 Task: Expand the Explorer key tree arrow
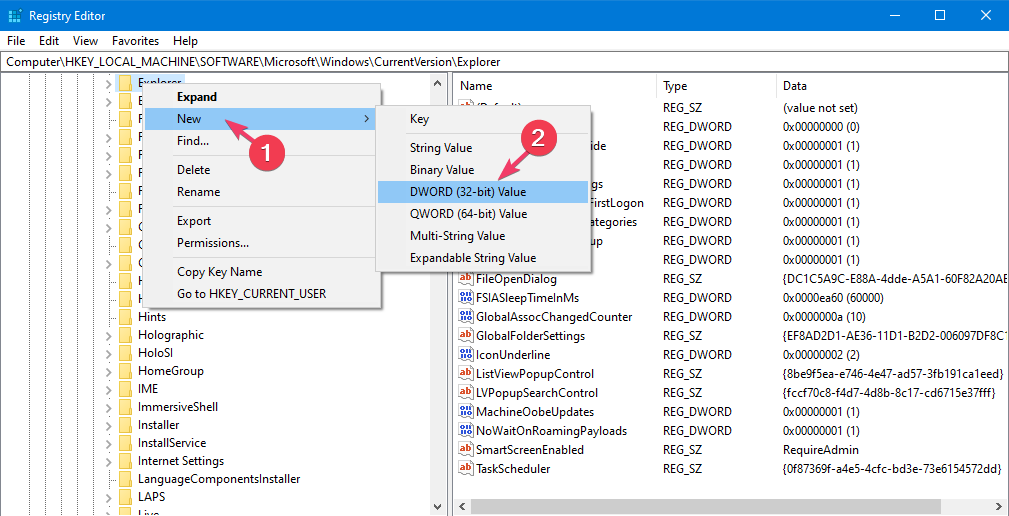point(108,83)
